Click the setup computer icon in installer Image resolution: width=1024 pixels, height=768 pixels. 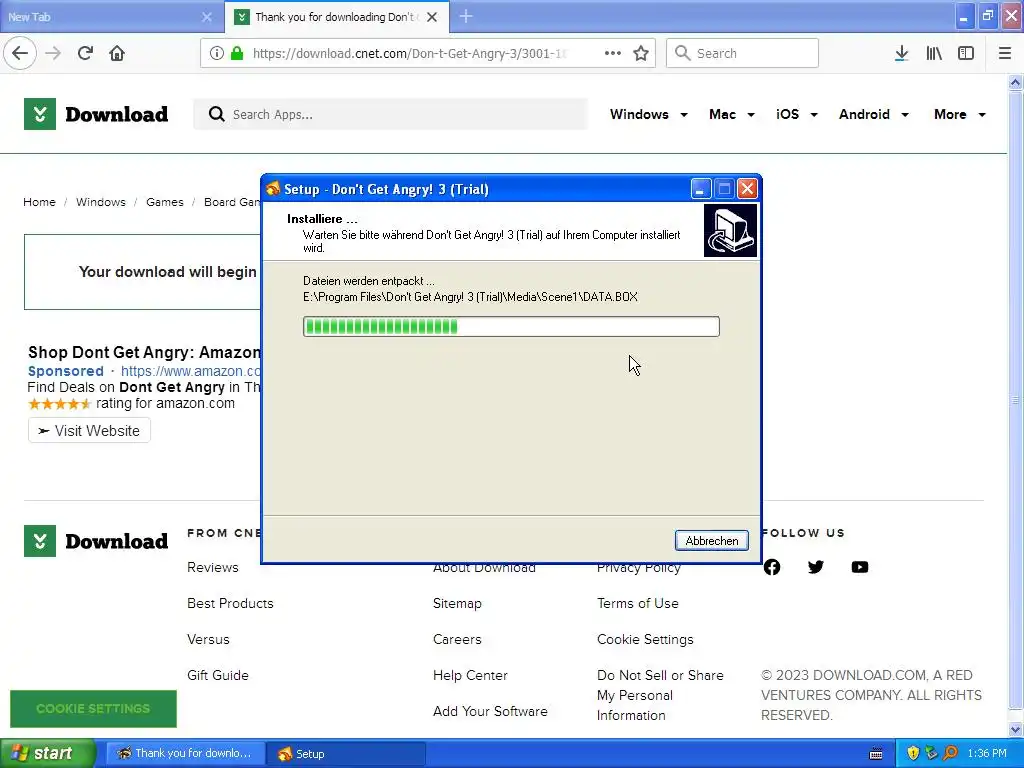[x=730, y=231]
